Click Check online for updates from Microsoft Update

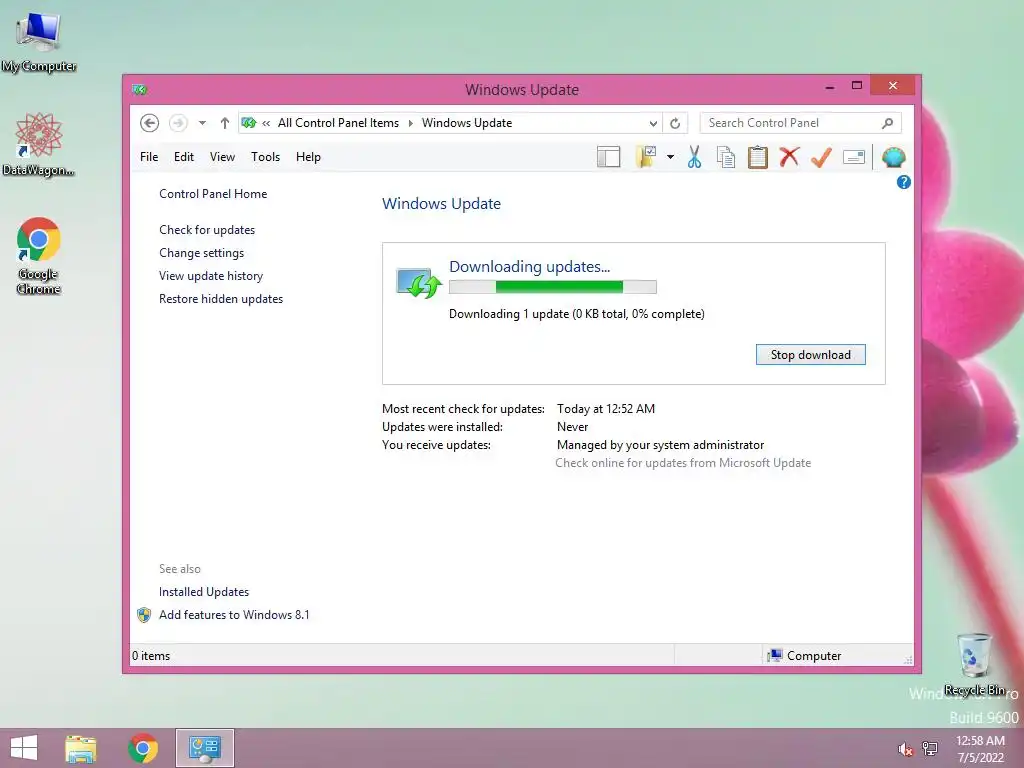[683, 462]
